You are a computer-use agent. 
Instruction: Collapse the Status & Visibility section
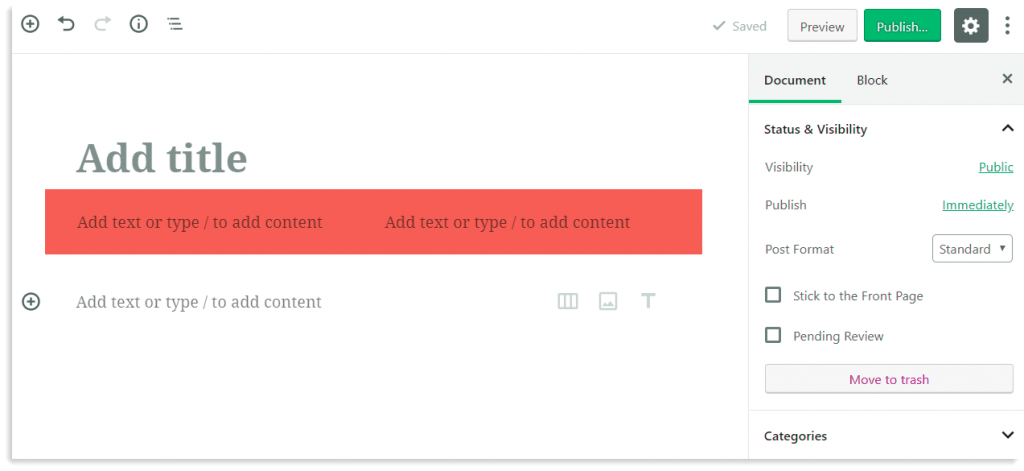(1007, 129)
